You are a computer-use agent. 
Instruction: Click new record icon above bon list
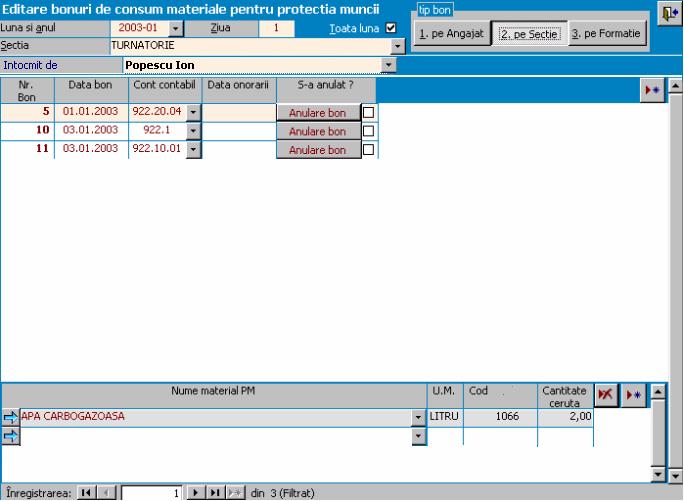(x=652, y=89)
